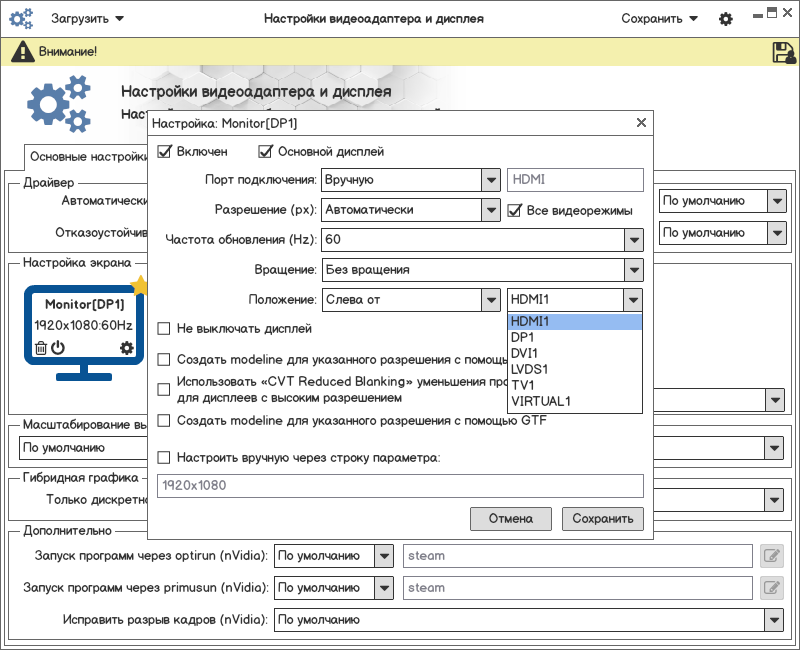
Task: Click the trash icon on Monitor[DP1]
Action: click(x=40, y=348)
